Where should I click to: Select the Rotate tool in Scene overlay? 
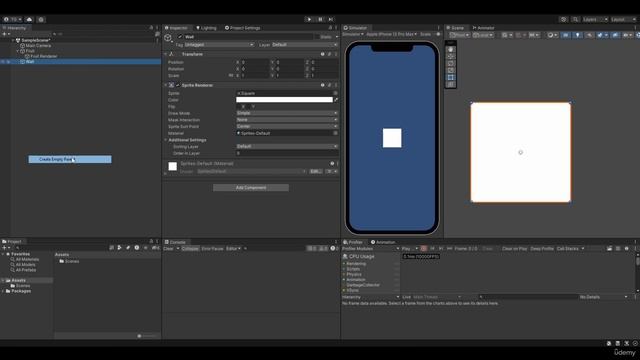tap(451, 63)
